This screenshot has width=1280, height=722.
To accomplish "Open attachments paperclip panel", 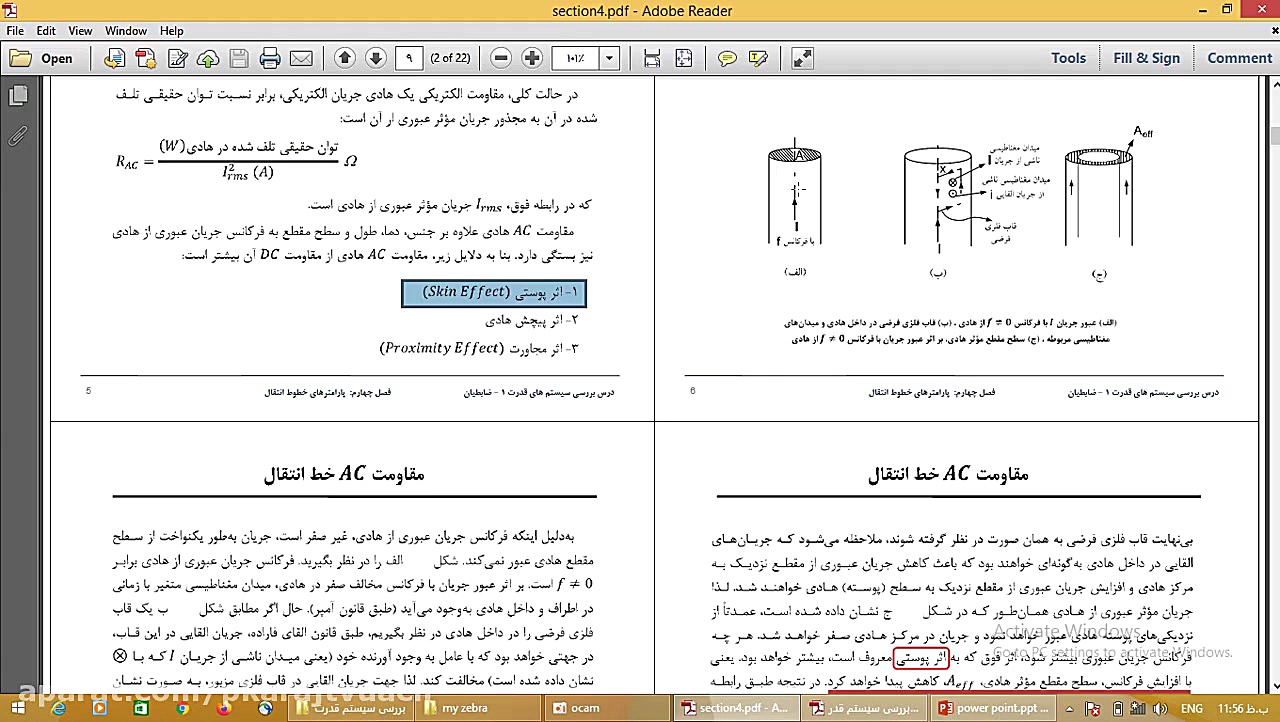I will pyautogui.click(x=17, y=136).
